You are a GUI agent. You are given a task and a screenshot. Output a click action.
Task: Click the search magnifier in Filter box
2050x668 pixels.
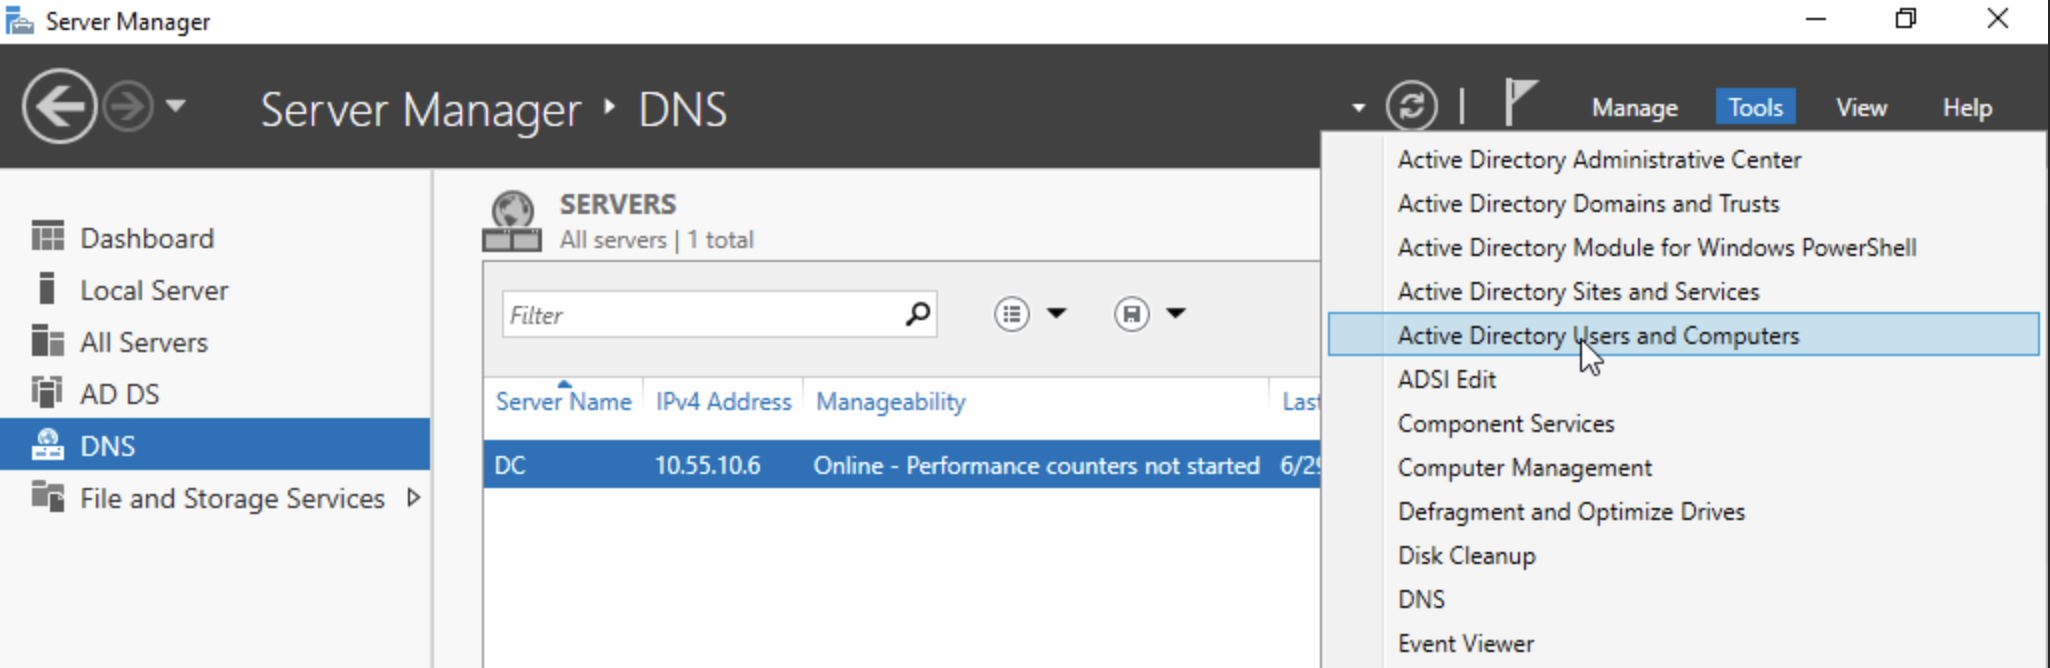click(x=917, y=315)
